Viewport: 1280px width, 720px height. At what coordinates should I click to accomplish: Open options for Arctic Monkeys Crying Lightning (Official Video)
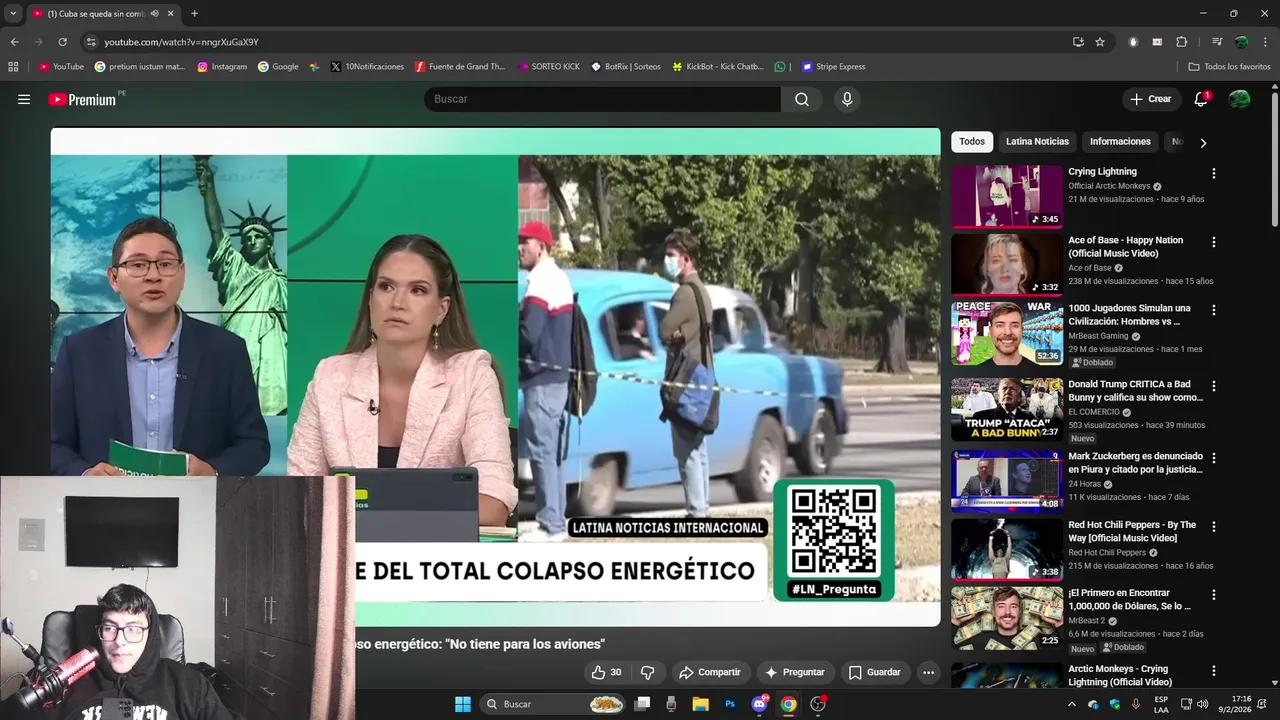[1214, 671]
